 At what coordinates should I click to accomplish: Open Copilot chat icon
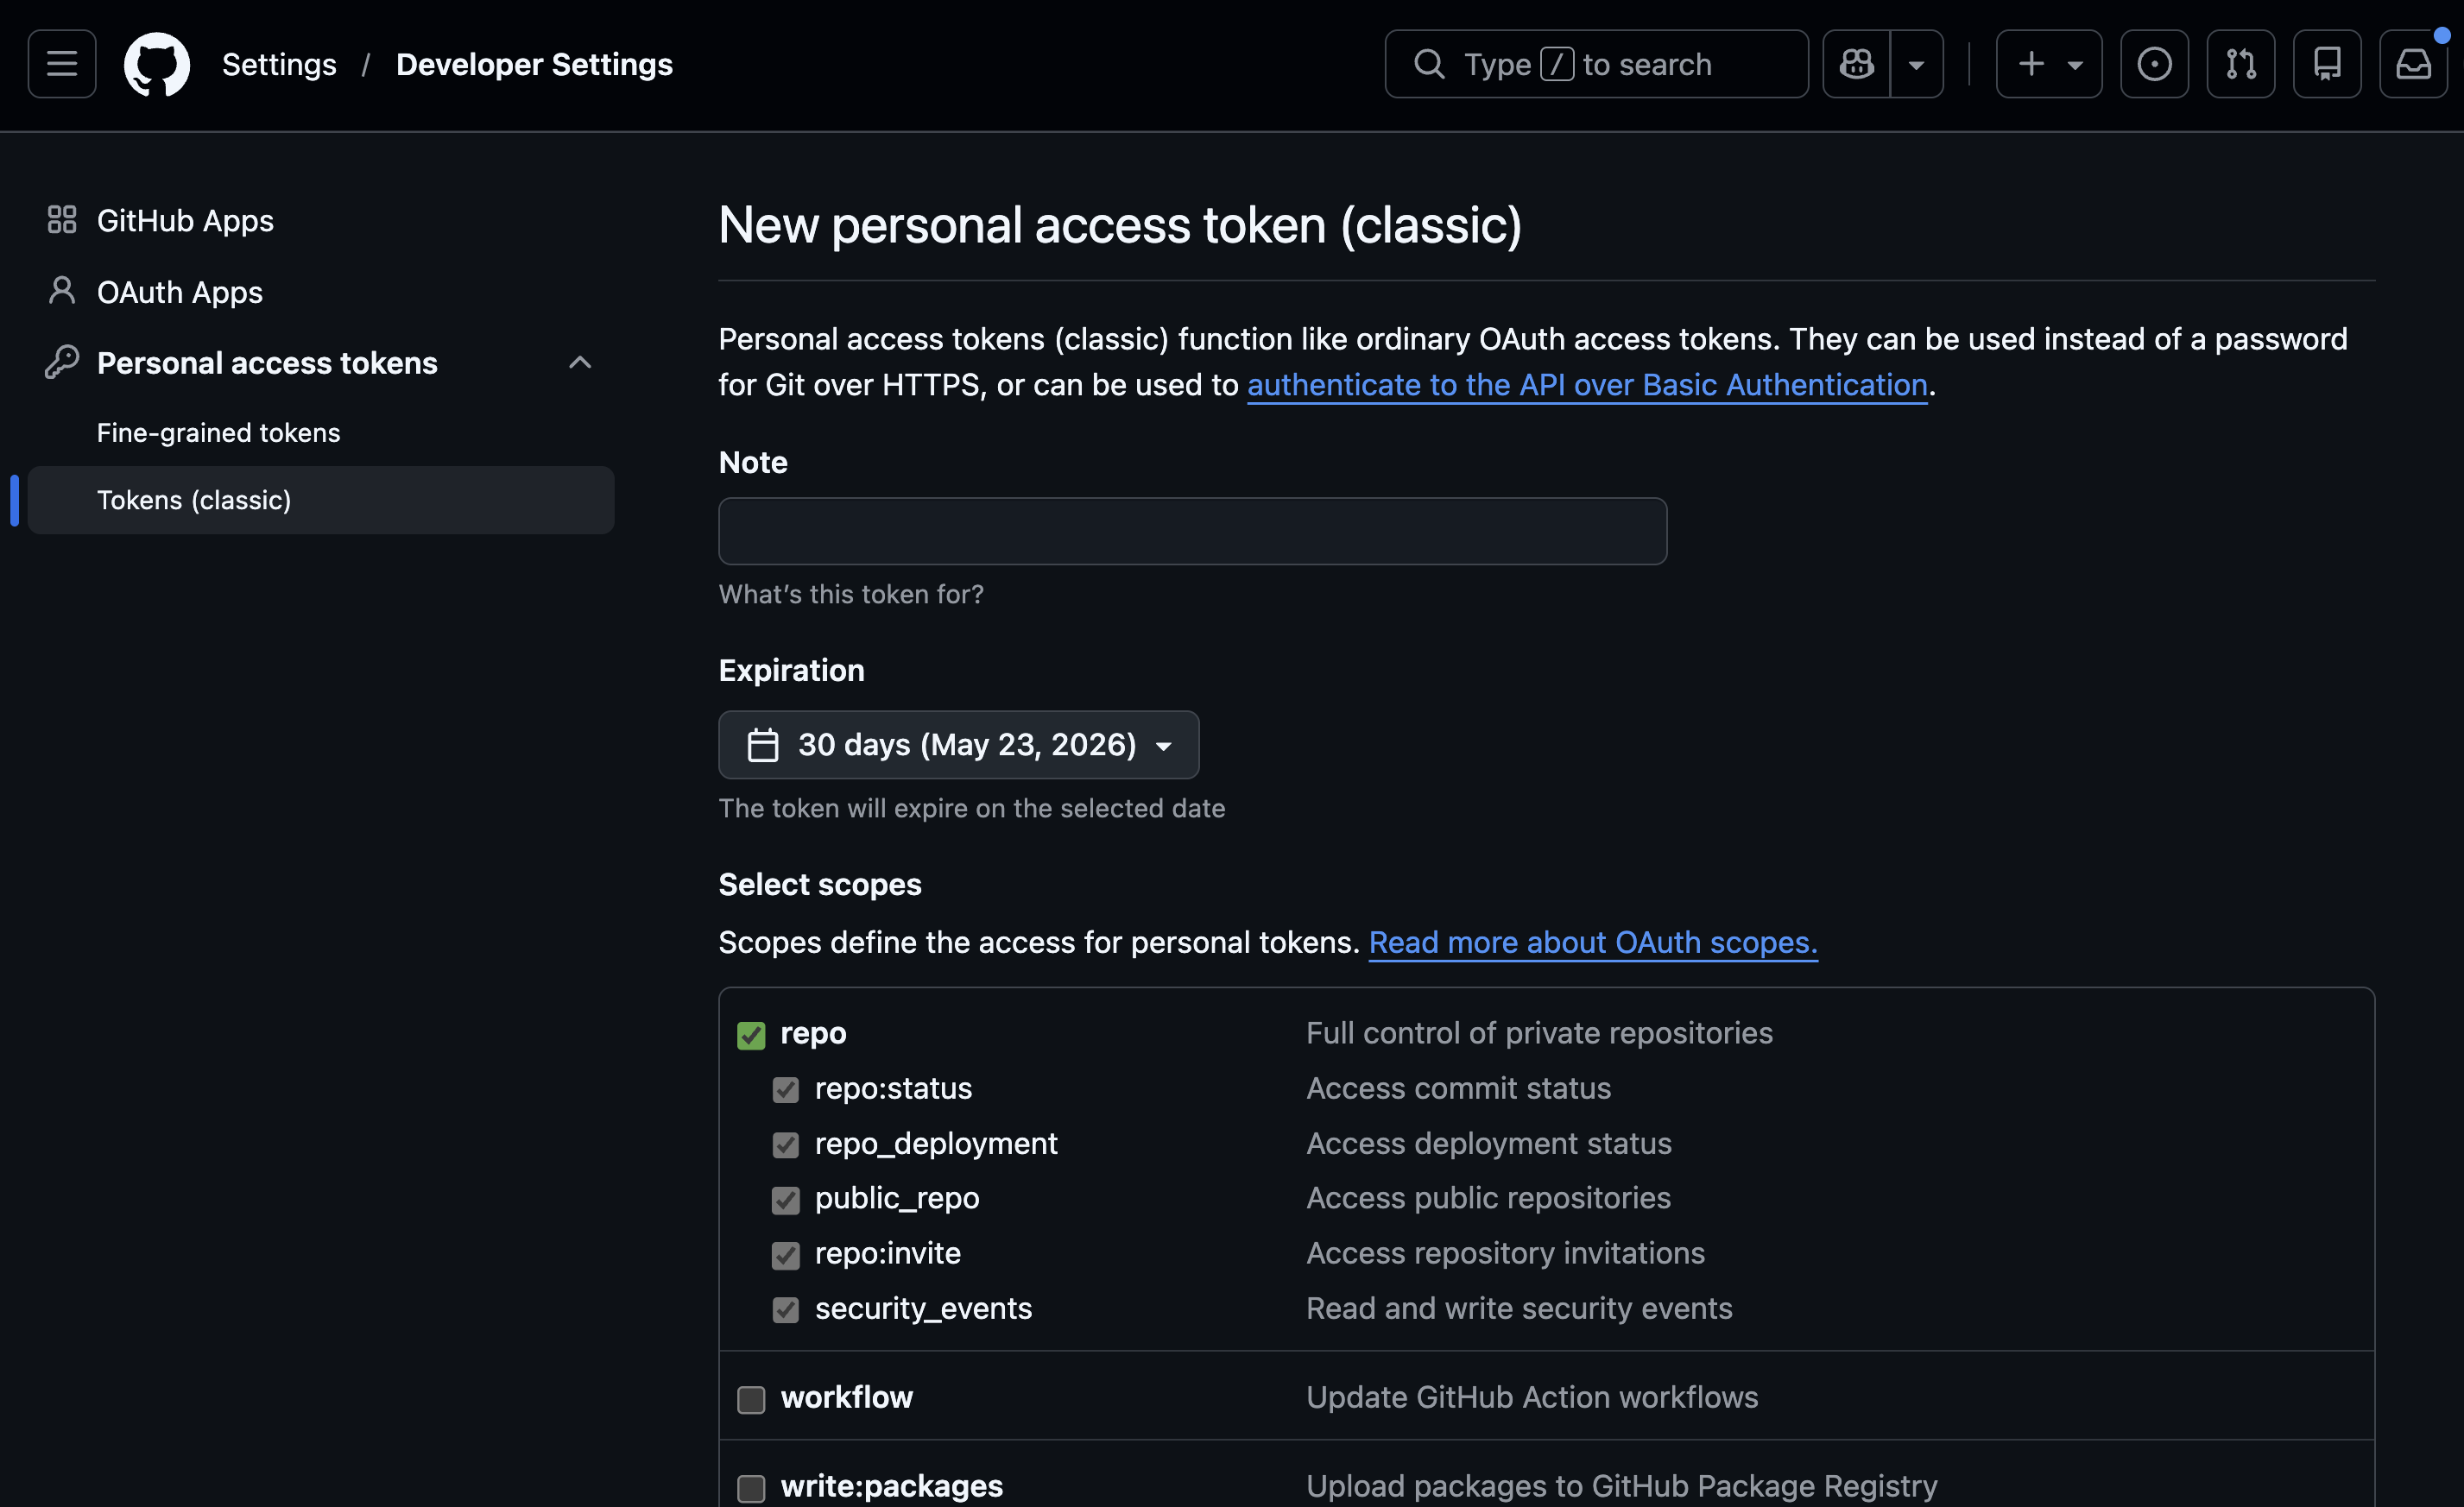tap(1857, 64)
